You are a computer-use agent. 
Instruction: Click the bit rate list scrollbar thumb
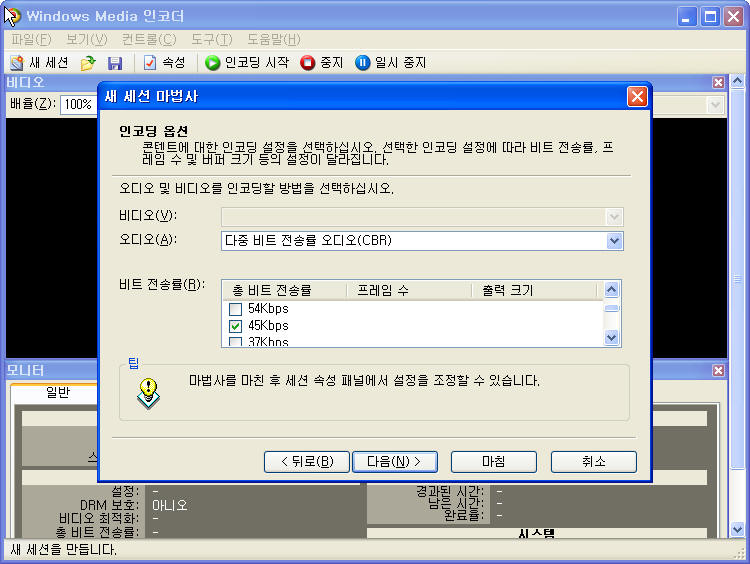(612, 308)
